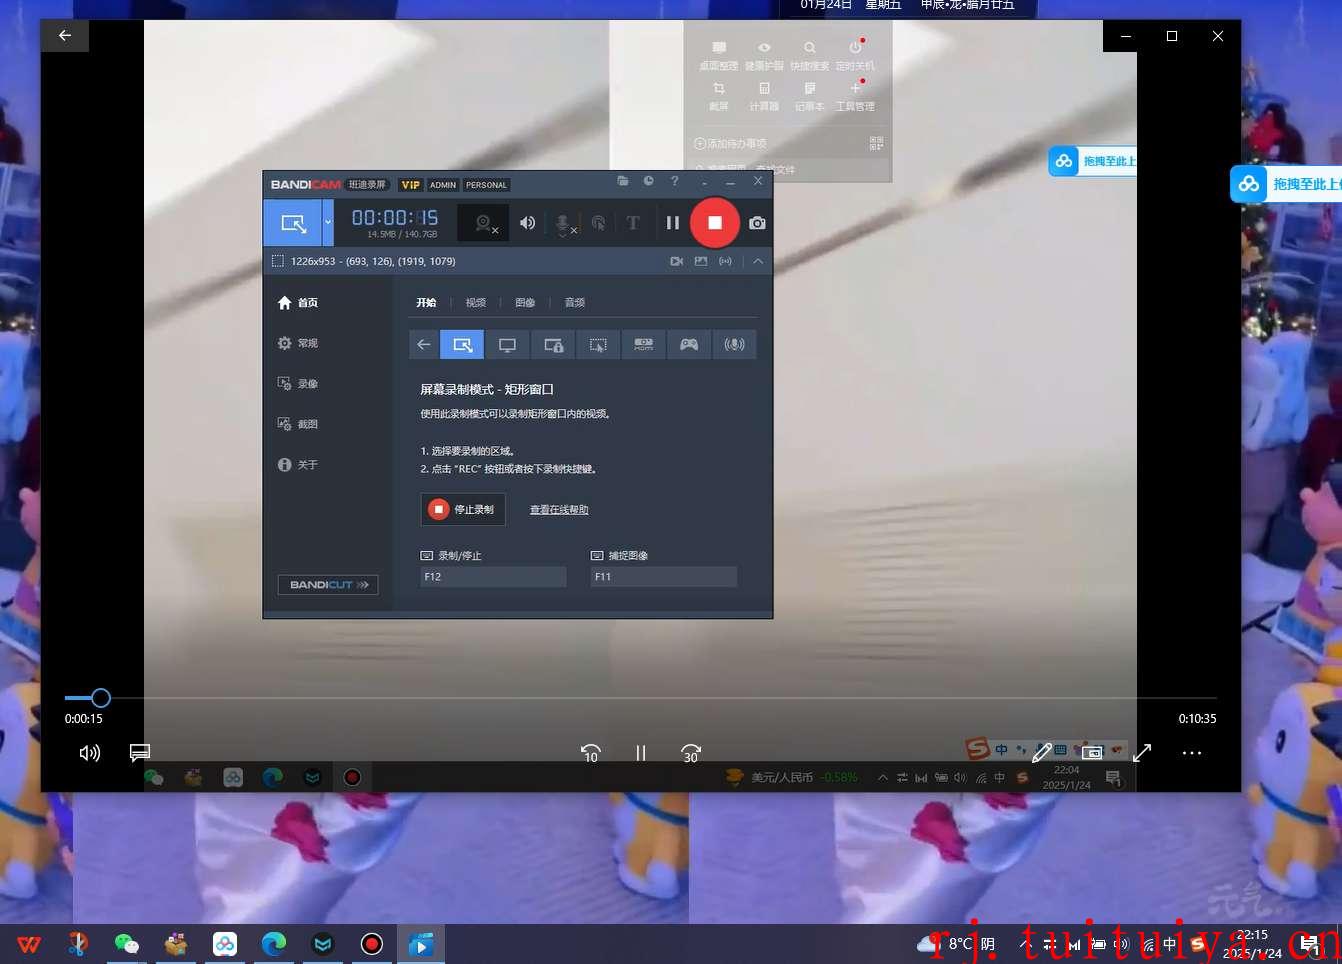
Task: Open Bandicam help question mark
Action: (x=675, y=181)
